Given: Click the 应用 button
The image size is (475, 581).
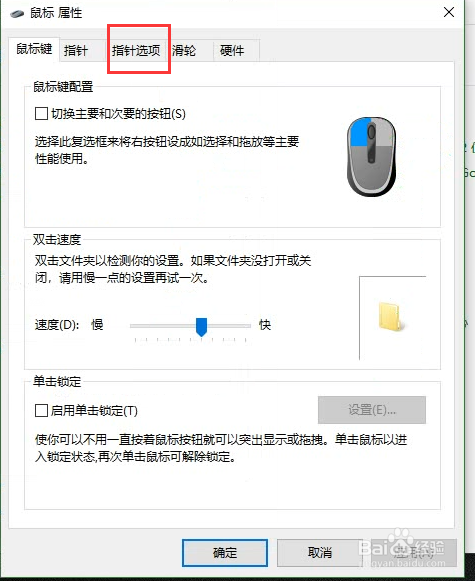Looking at the screenshot, I should coord(413,553).
